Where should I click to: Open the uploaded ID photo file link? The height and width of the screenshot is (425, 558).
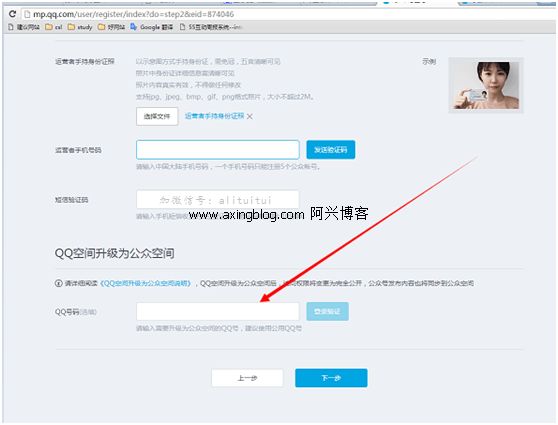(x=215, y=116)
